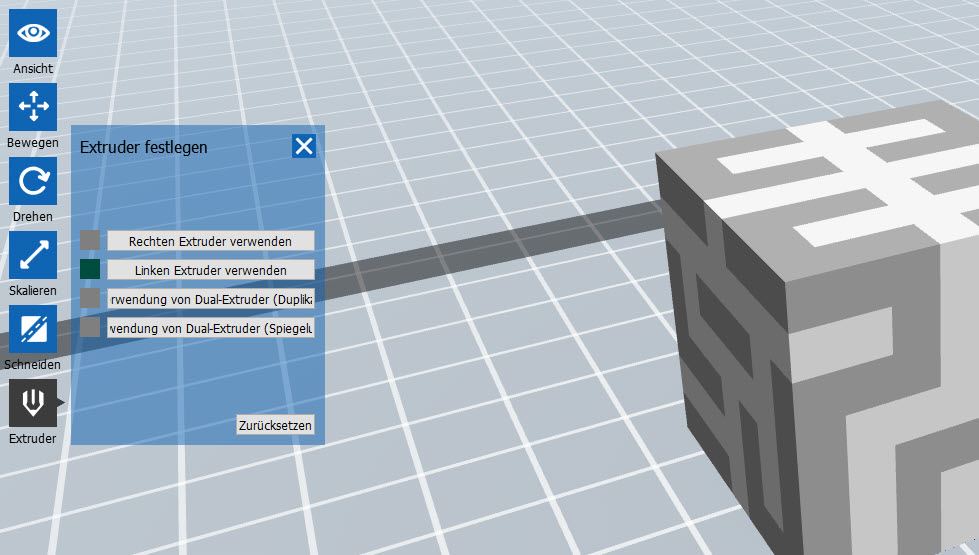The width and height of the screenshot is (979, 555).
Task: Select the Drehen rotate tool
Action: click(x=33, y=181)
